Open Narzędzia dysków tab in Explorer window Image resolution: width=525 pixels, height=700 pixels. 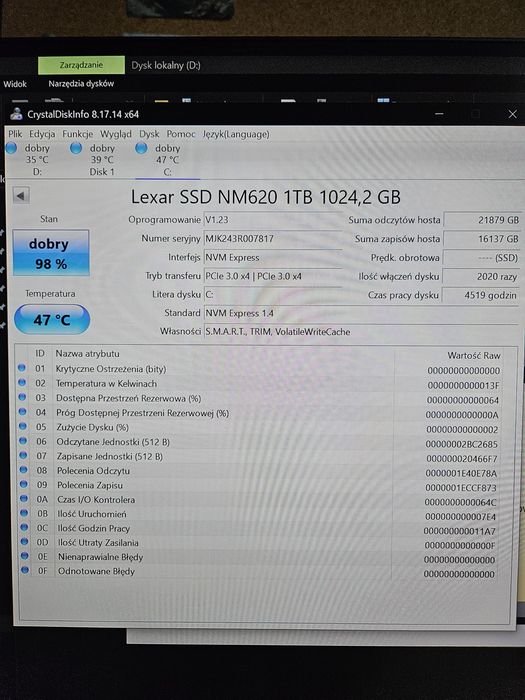click(x=81, y=83)
